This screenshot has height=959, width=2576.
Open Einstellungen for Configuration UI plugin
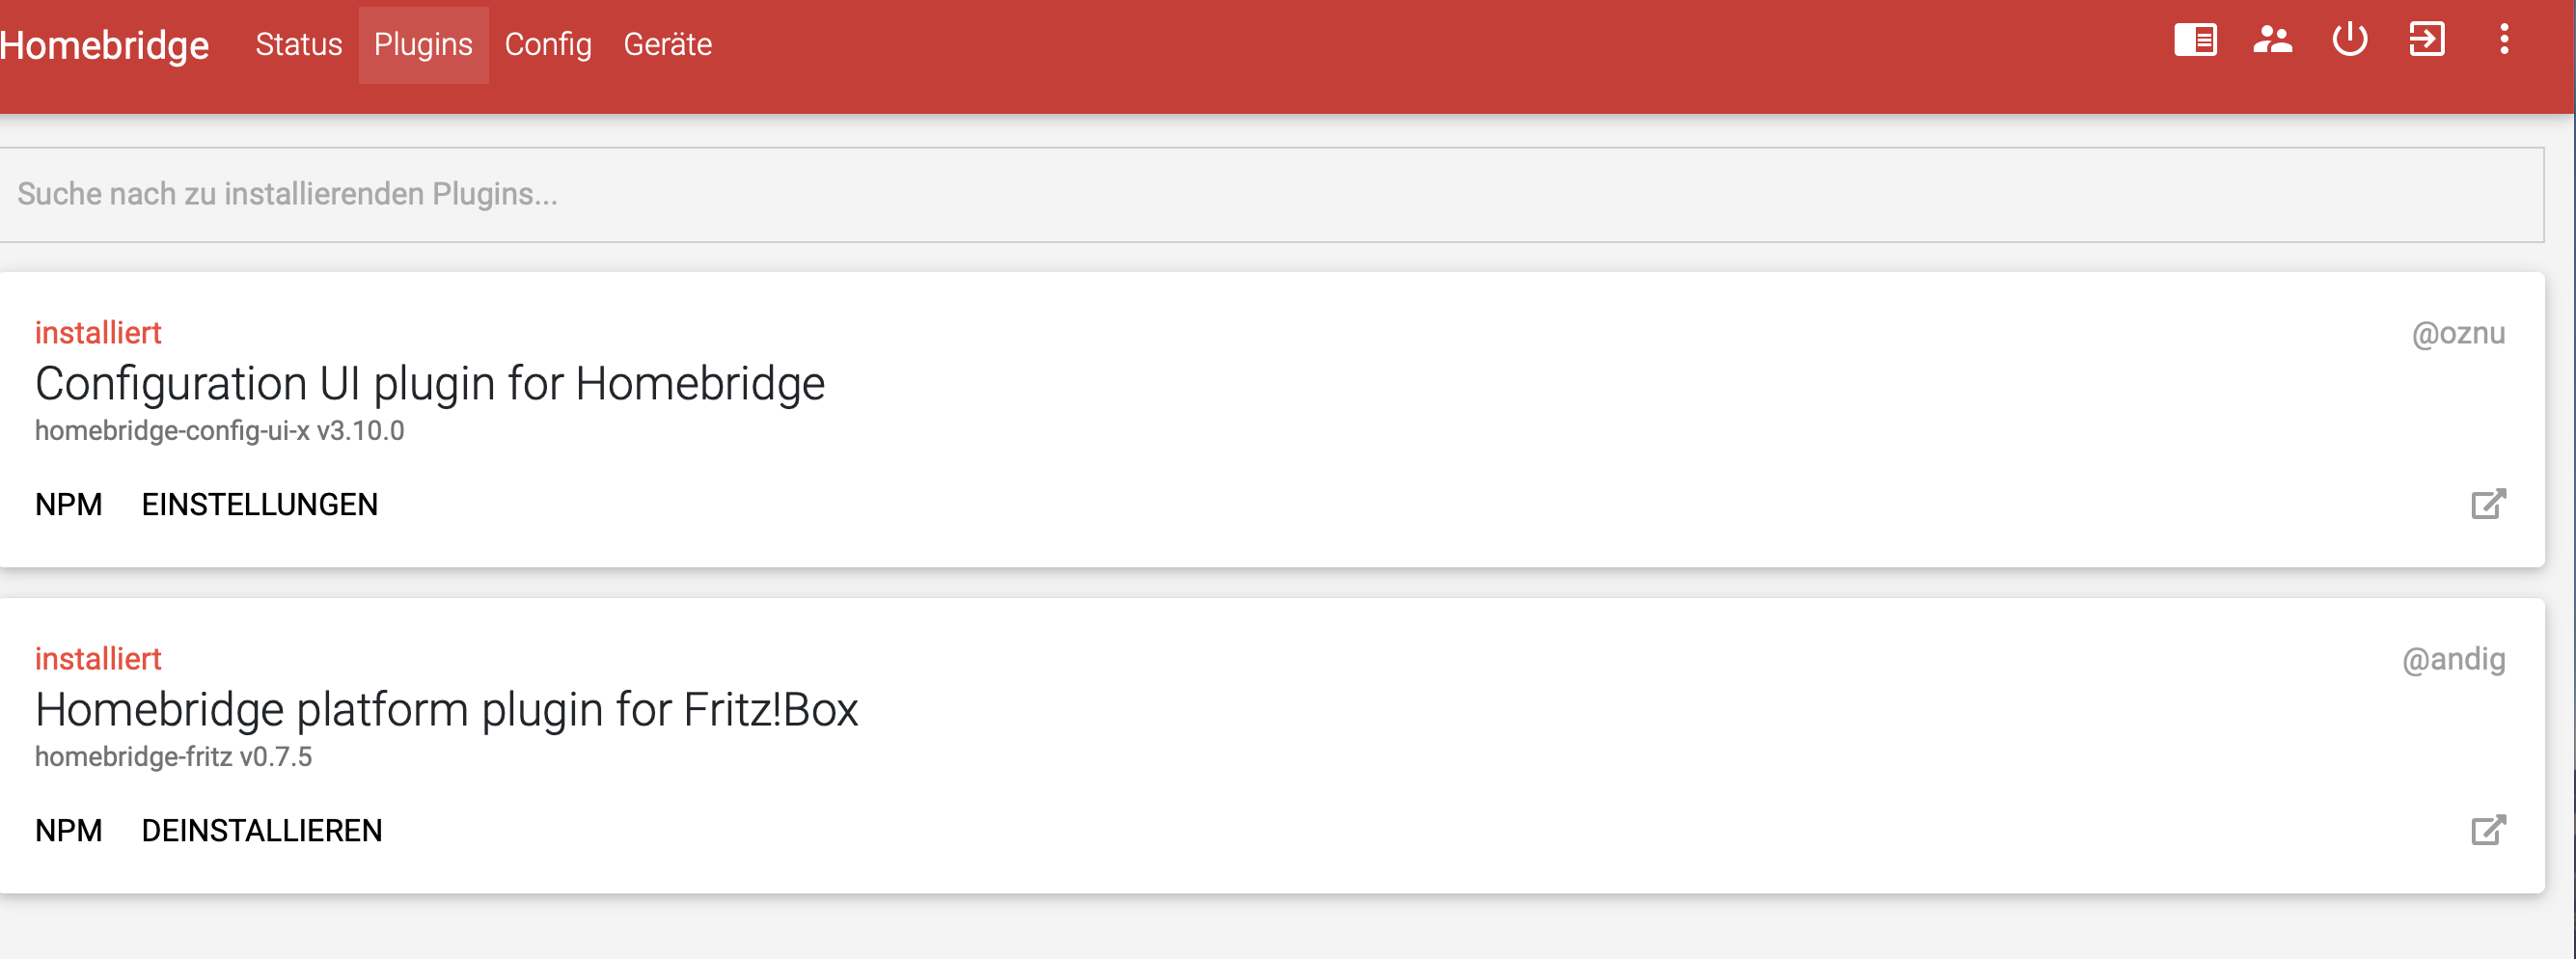(x=259, y=505)
